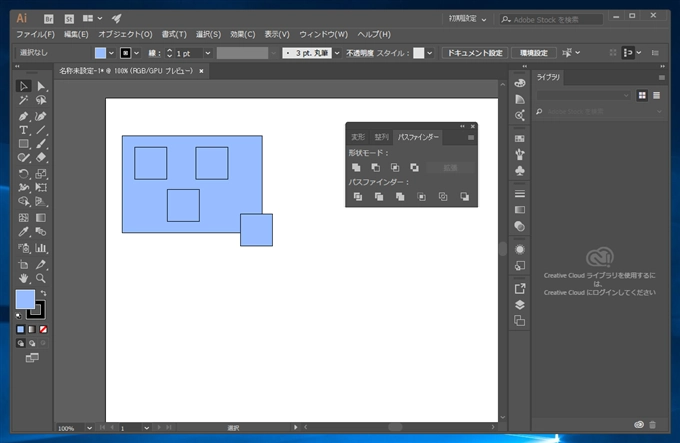
Task: Click the Trim pathfinder icon
Action: point(379,197)
